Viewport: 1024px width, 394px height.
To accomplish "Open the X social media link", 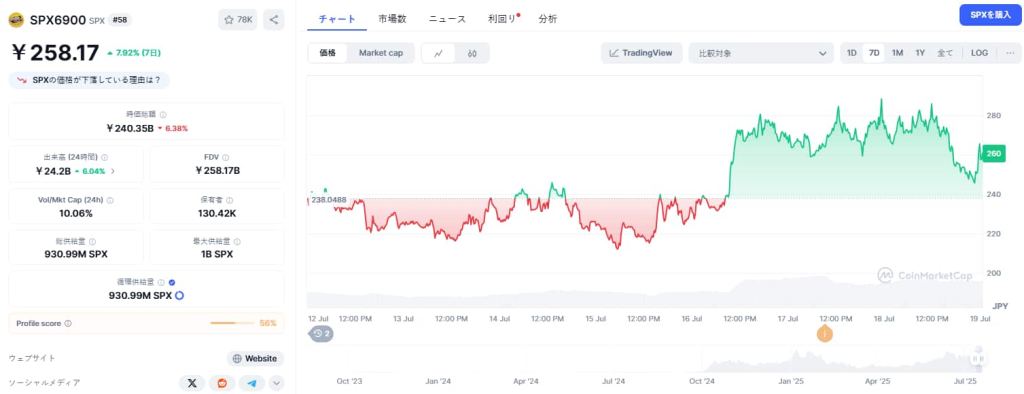I will pos(192,383).
